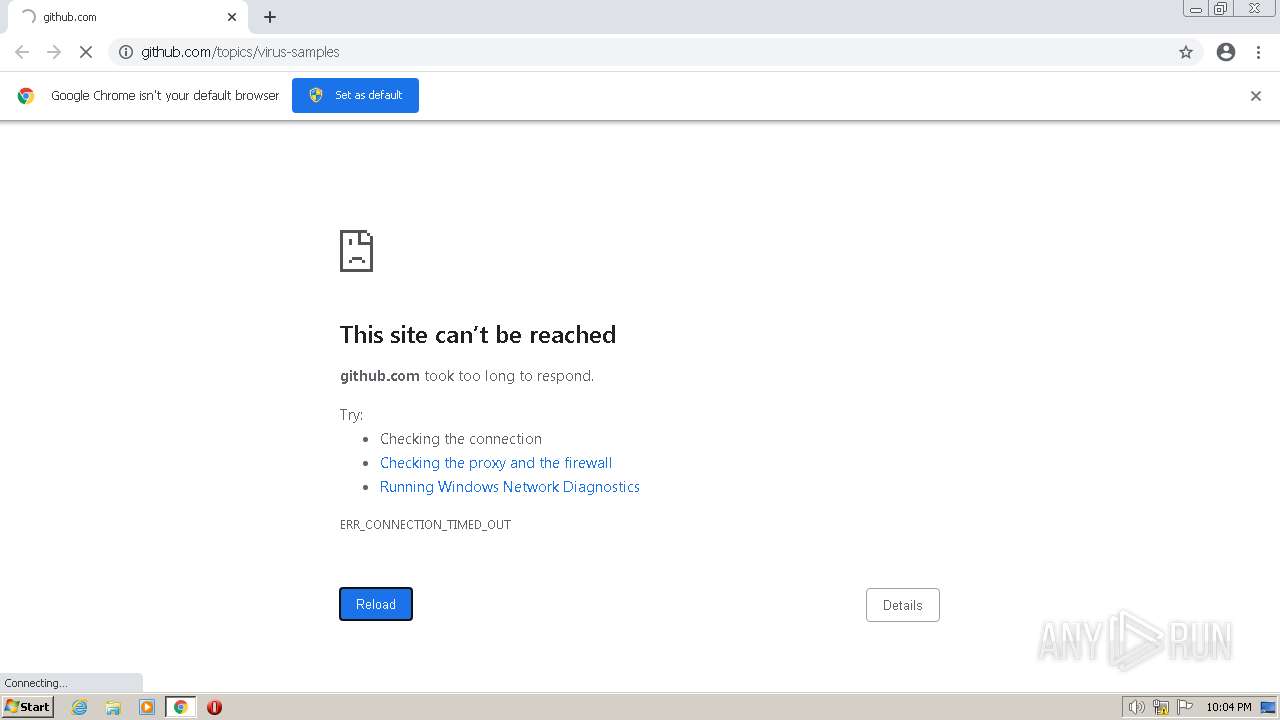Open the Action Center flag icon
Screen dimensions: 1280x720
1185,707
